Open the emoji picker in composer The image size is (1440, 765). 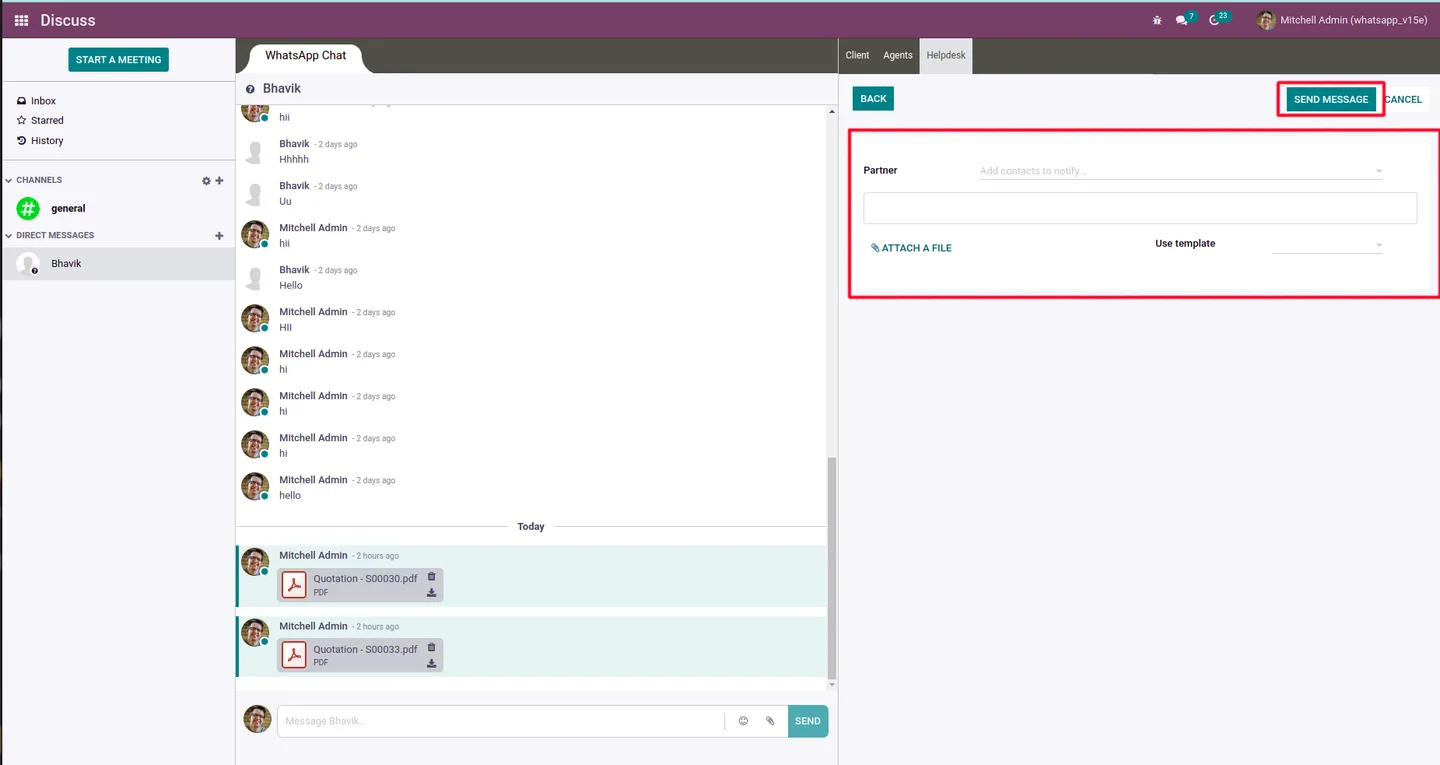(743, 721)
